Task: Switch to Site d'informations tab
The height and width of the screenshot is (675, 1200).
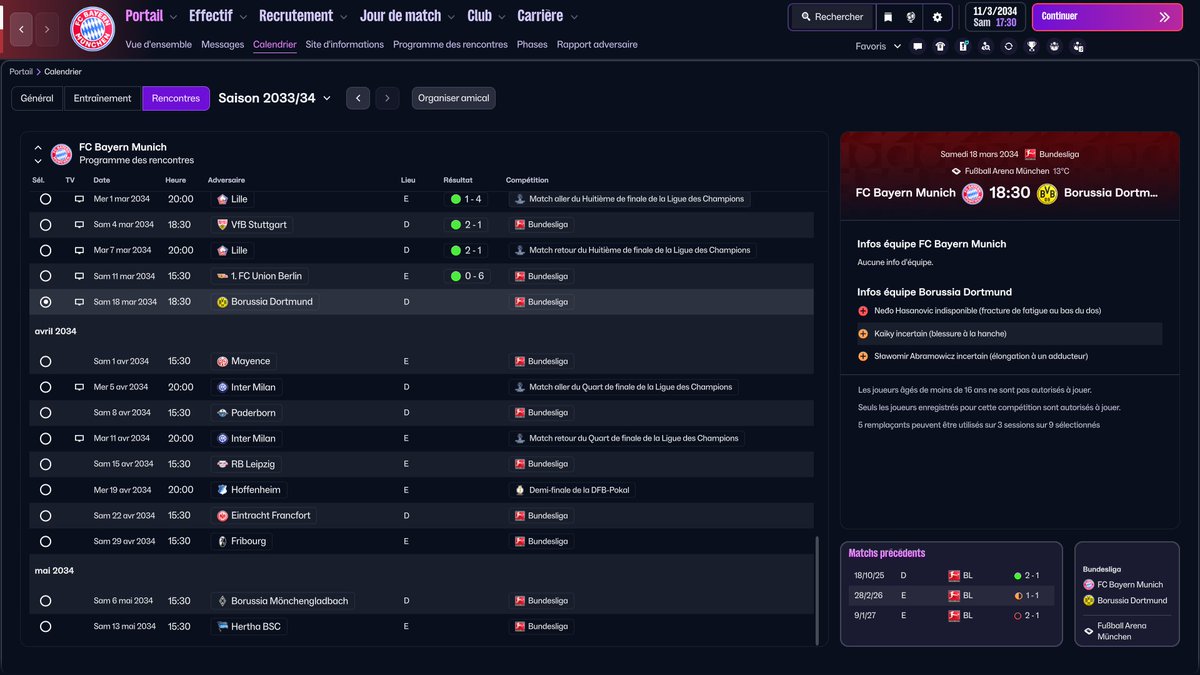Action: 345,45
